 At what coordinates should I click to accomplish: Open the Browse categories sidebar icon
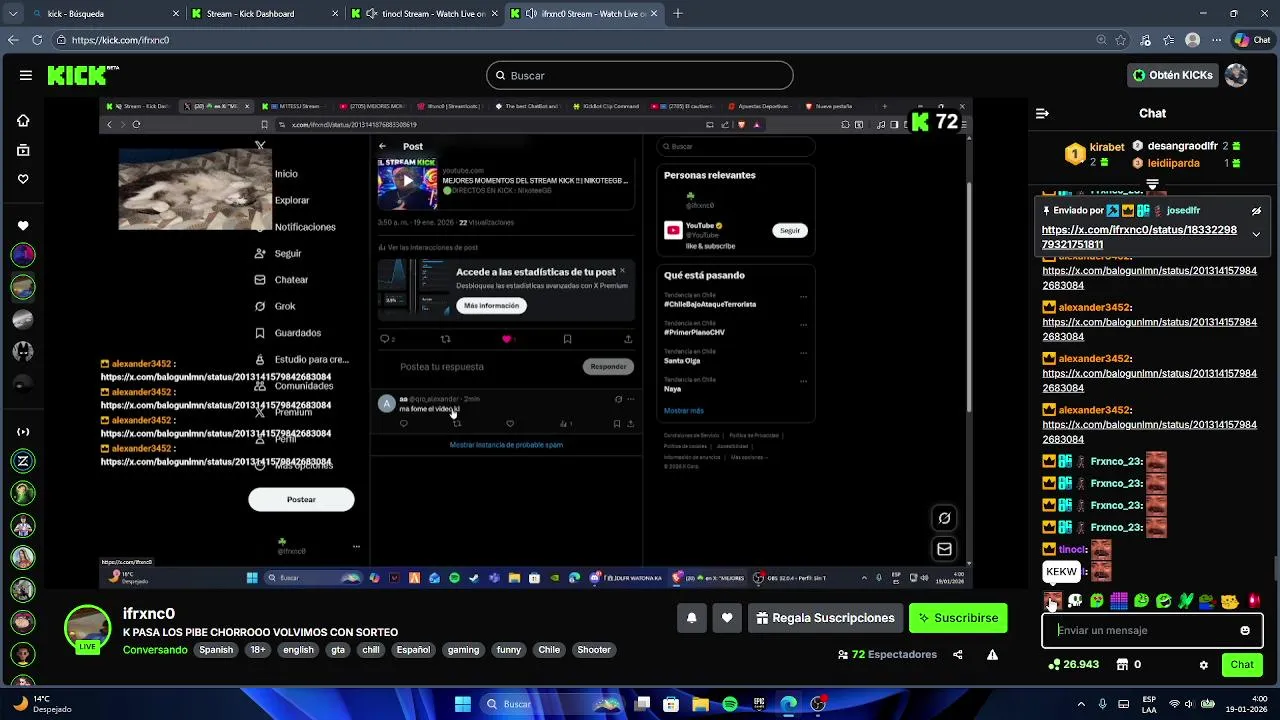pyautogui.click(x=23, y=150)
